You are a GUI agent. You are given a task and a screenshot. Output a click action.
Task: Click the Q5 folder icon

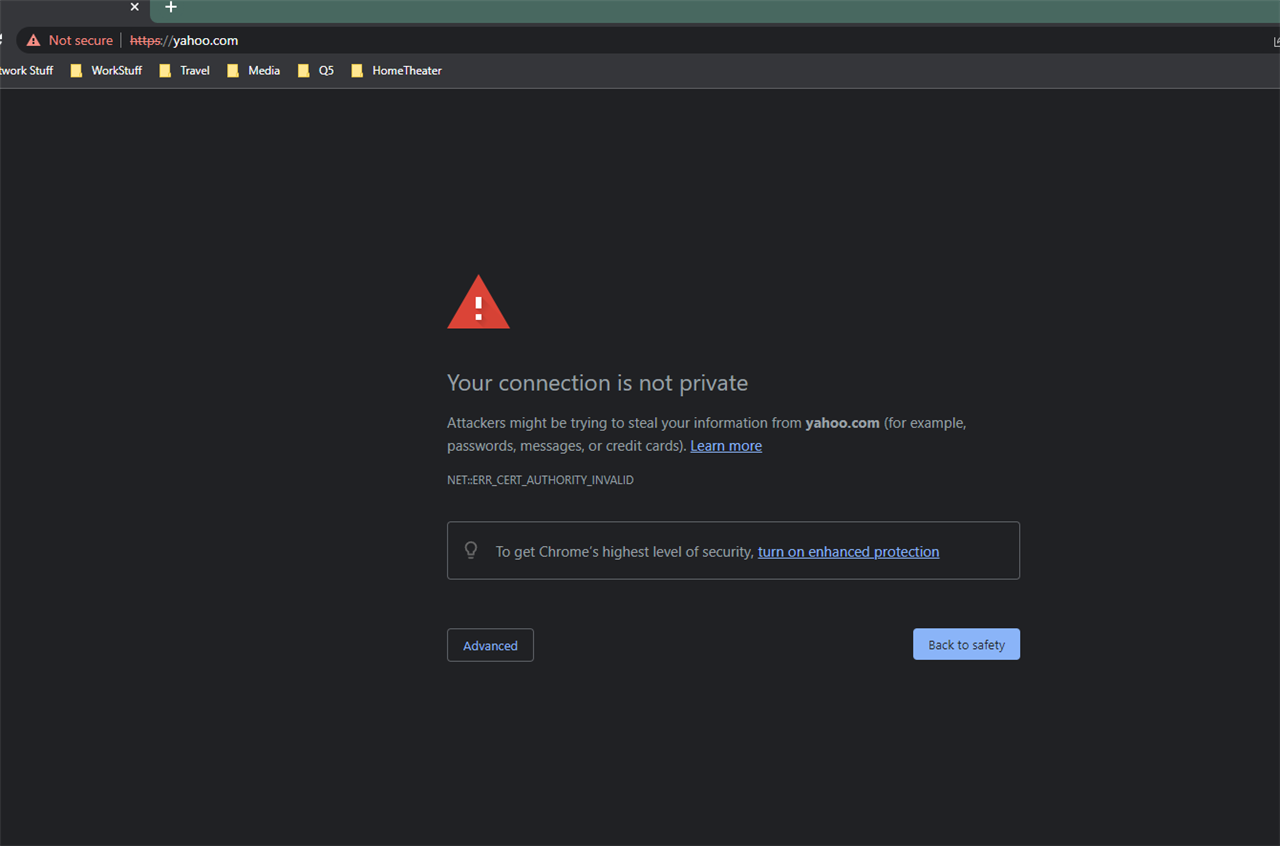click(304, 70)
